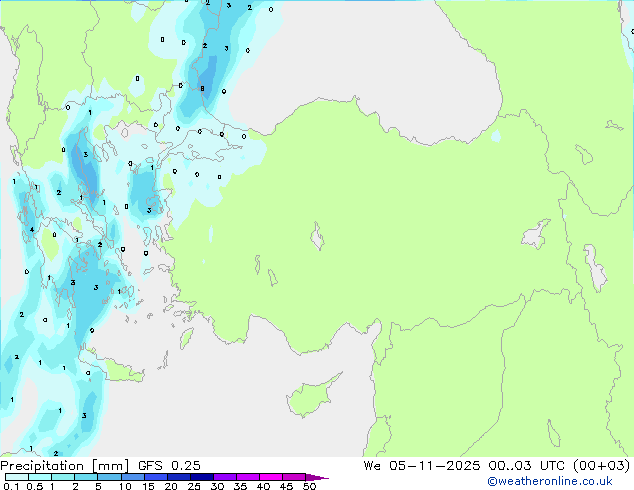Click the 0.1–0.5 mm legend color swatch
634x490 pixels.
tap(17, 477)
